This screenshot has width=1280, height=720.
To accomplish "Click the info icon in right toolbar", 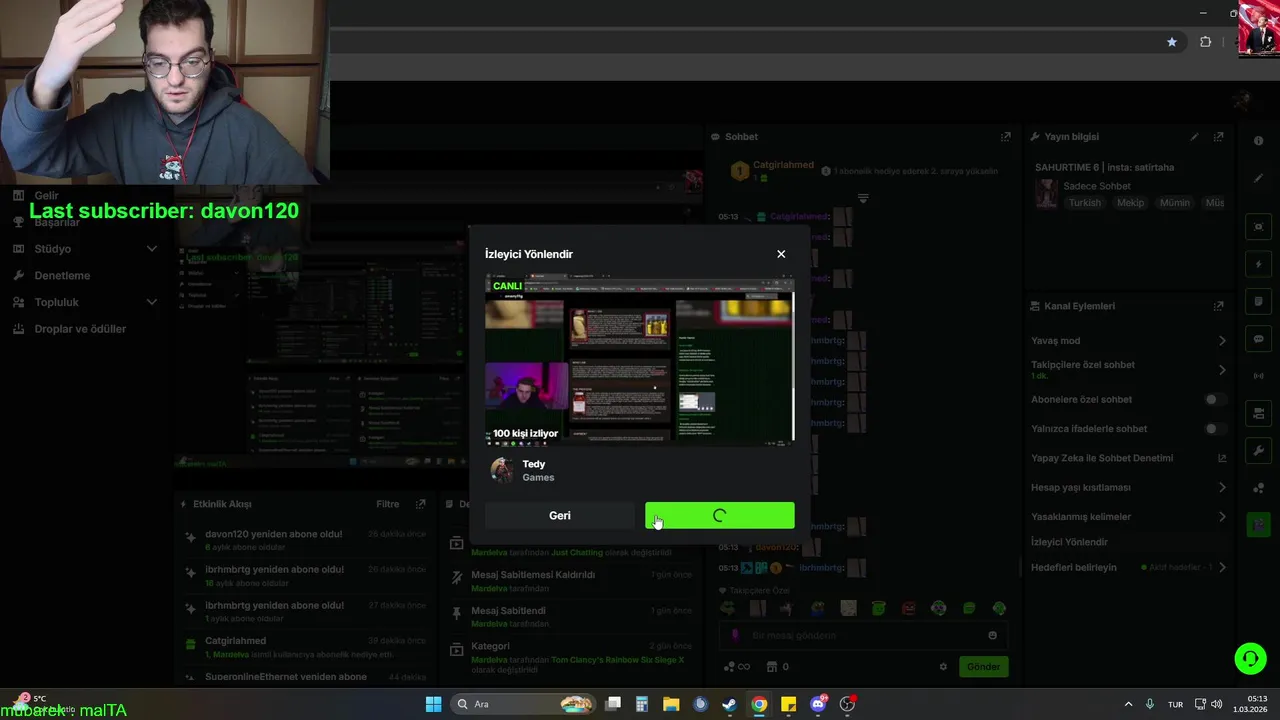I will coord(1258,141).
